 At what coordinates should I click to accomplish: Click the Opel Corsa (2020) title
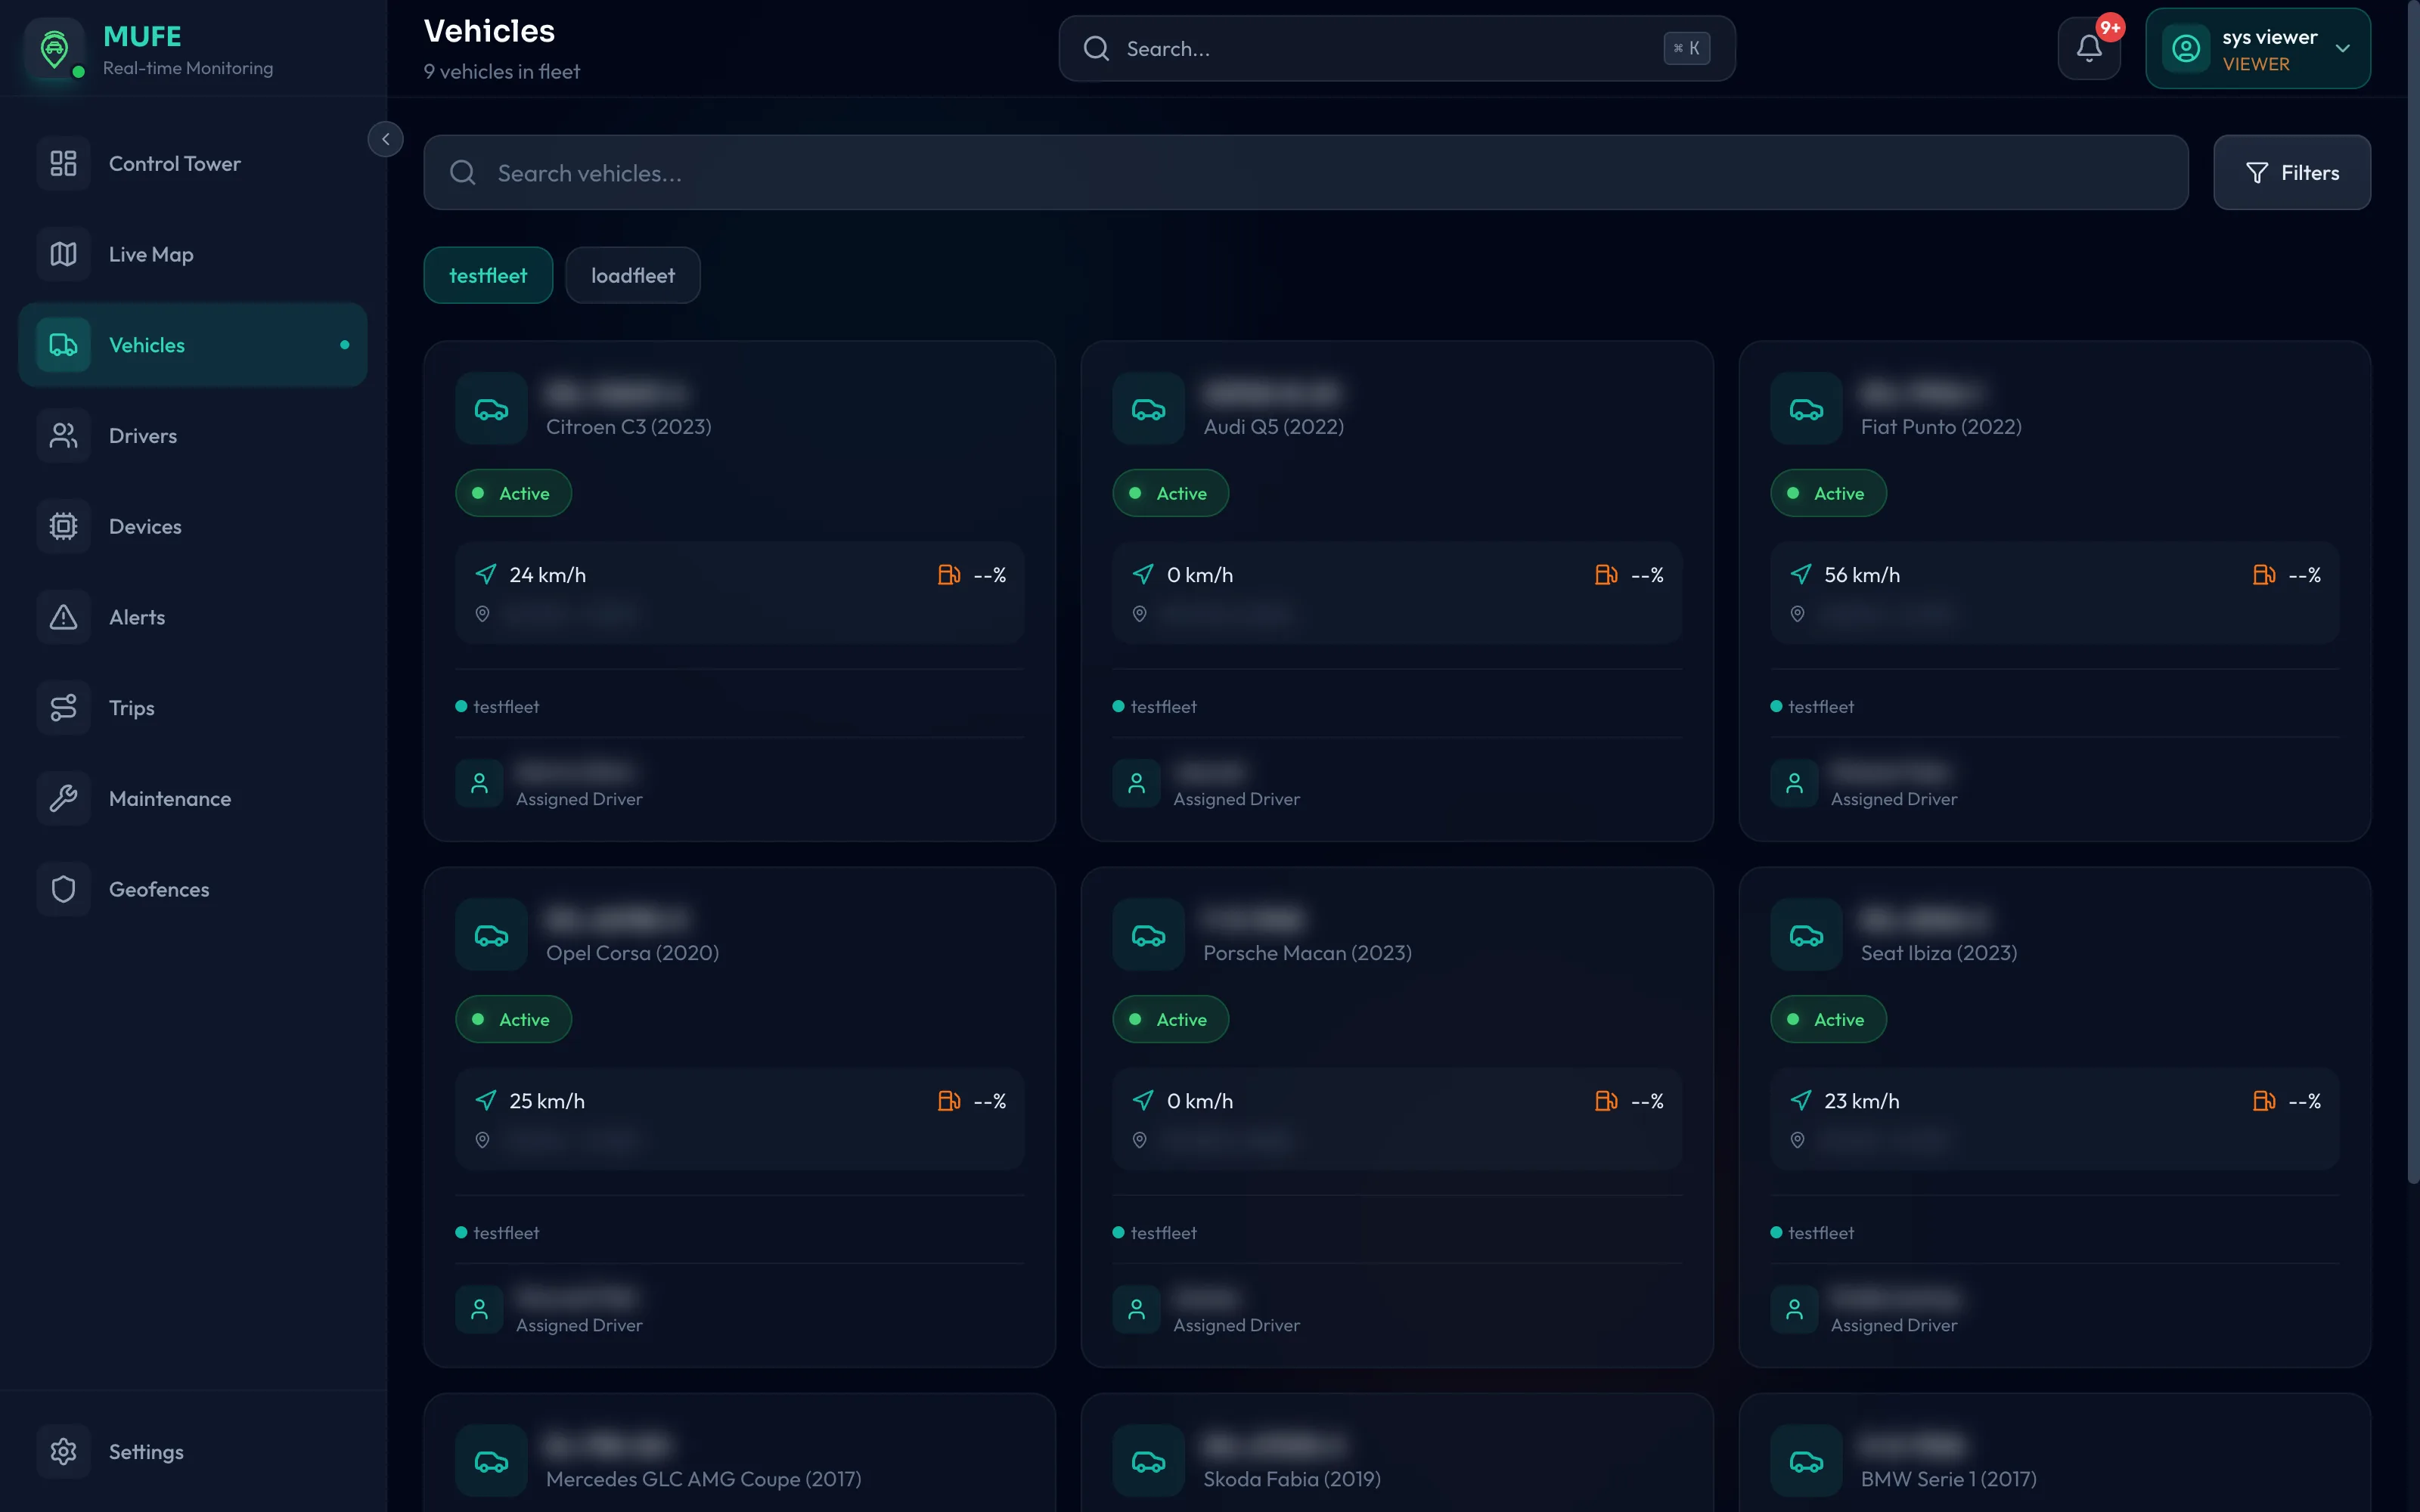tap(632, 953)
